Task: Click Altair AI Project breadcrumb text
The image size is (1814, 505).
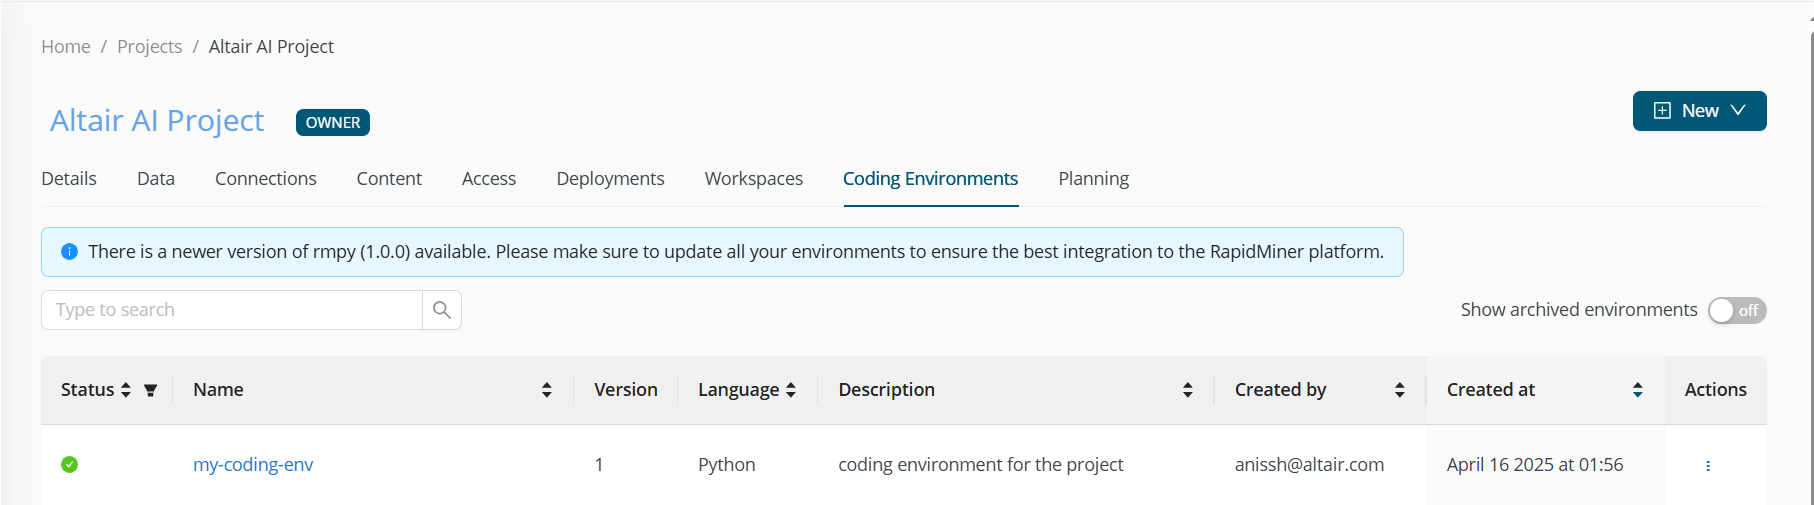Action: click(271, 47)
